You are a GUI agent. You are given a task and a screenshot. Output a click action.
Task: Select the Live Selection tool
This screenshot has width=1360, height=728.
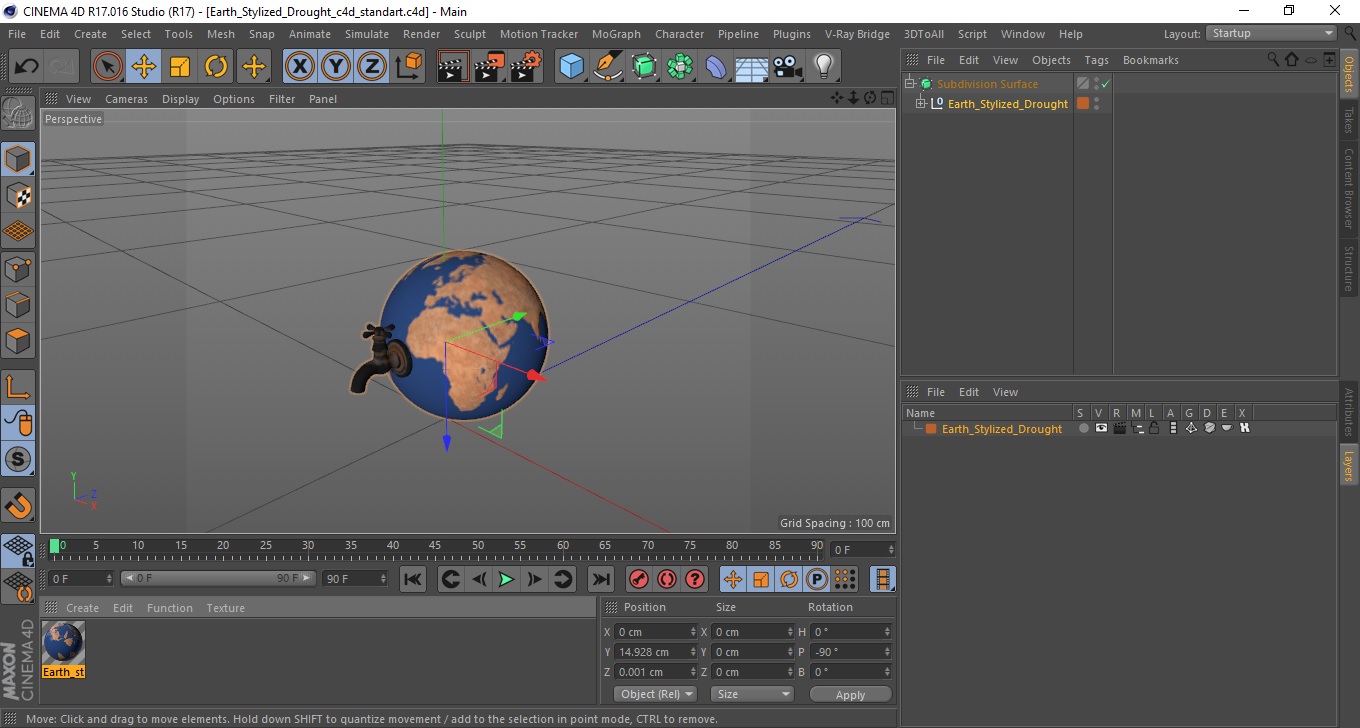pyautogui.click(x=108, y=67)
